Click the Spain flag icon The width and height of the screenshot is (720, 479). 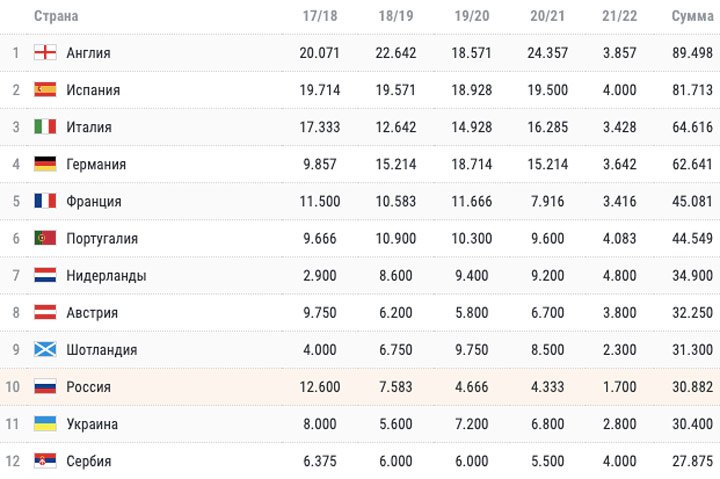tap(45, 90)
